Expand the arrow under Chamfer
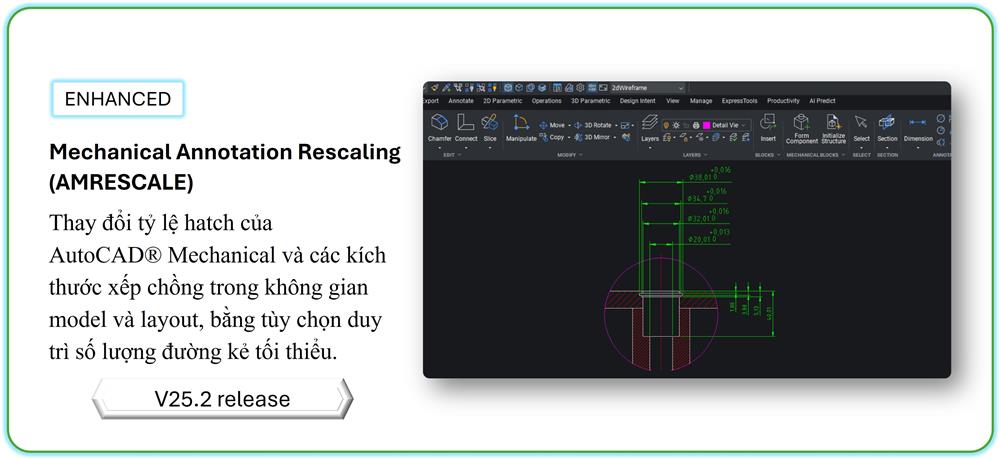1000x459 pixels. [439, 147]
